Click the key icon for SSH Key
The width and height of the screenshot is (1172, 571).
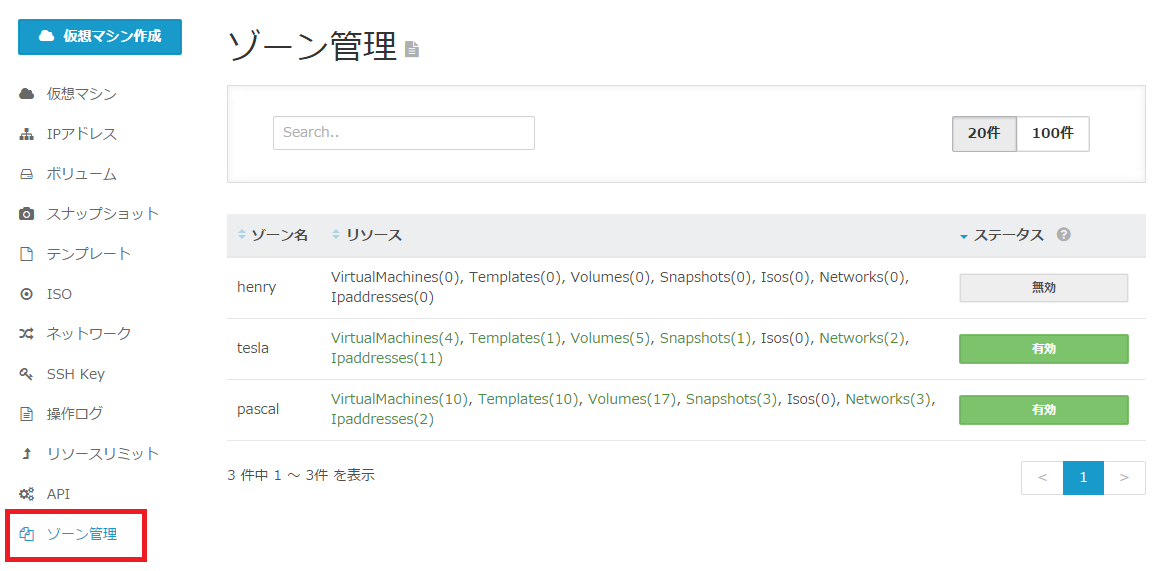[27, 374]
